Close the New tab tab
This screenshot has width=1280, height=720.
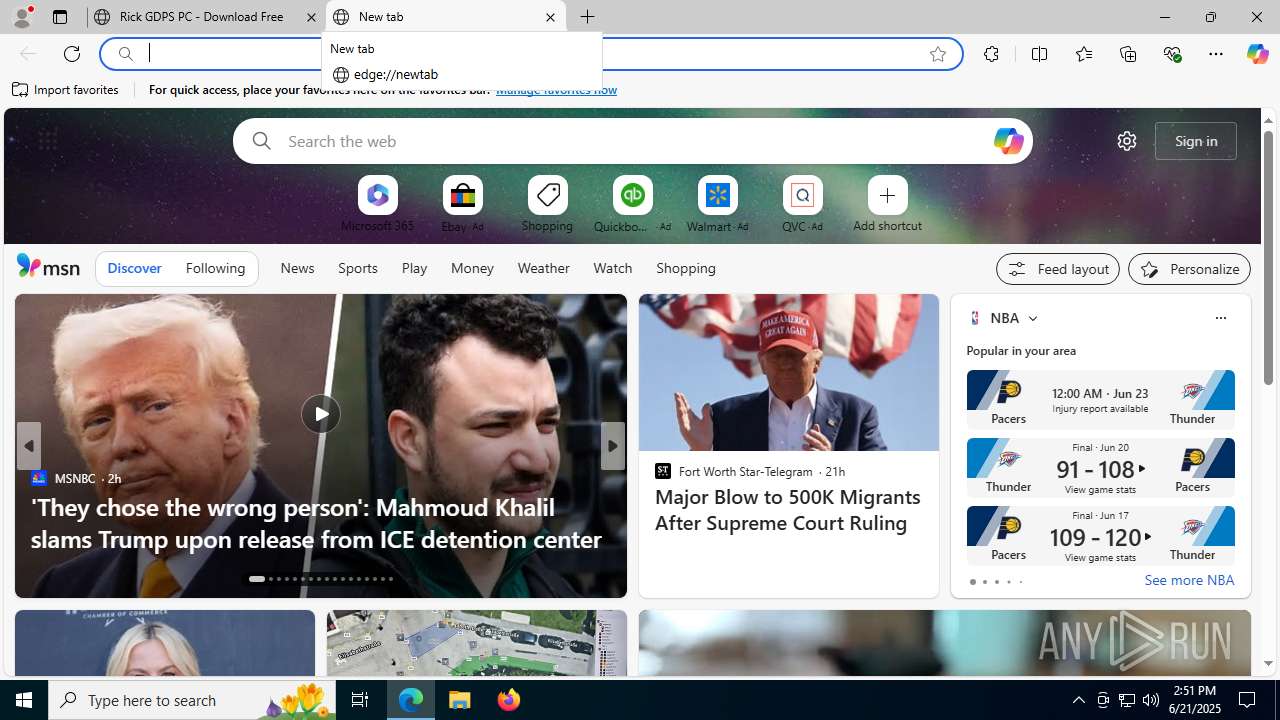tap(550, 17)
